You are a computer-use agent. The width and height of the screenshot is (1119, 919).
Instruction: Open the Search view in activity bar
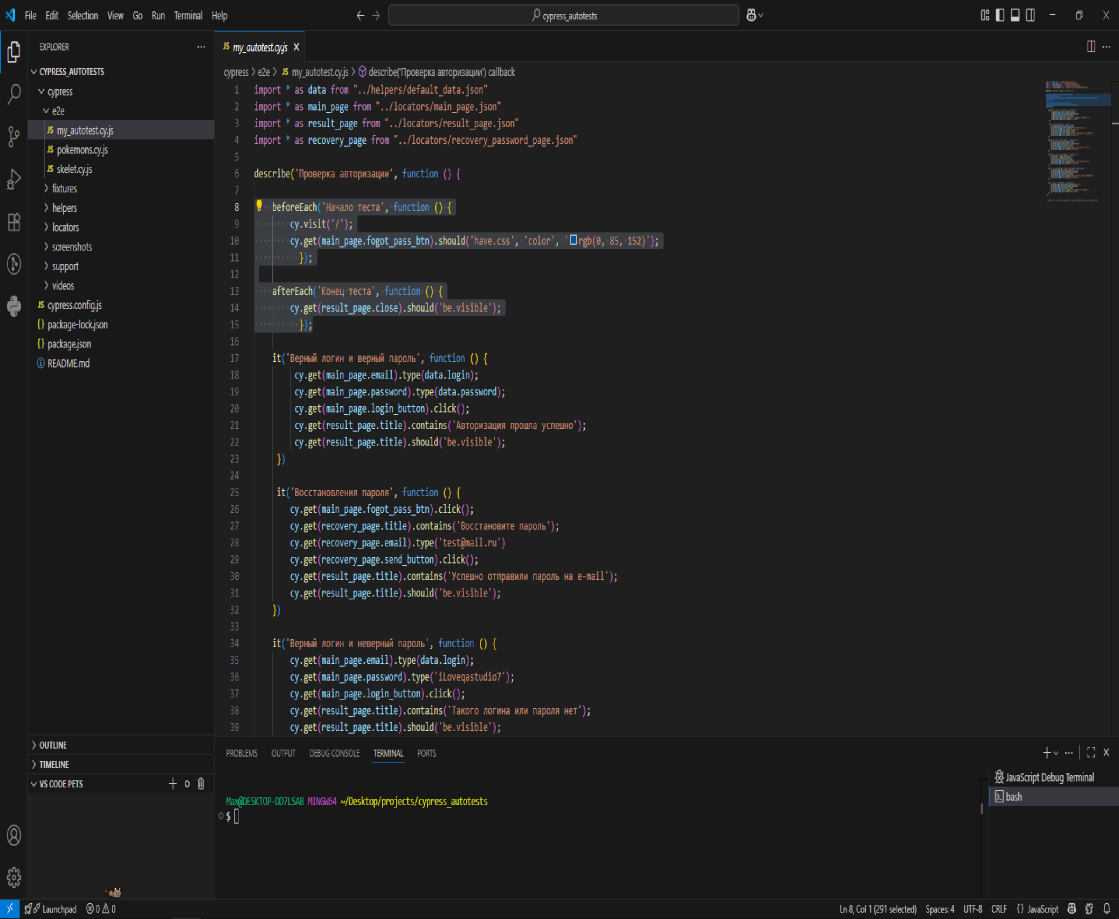[x=14, y=94]
